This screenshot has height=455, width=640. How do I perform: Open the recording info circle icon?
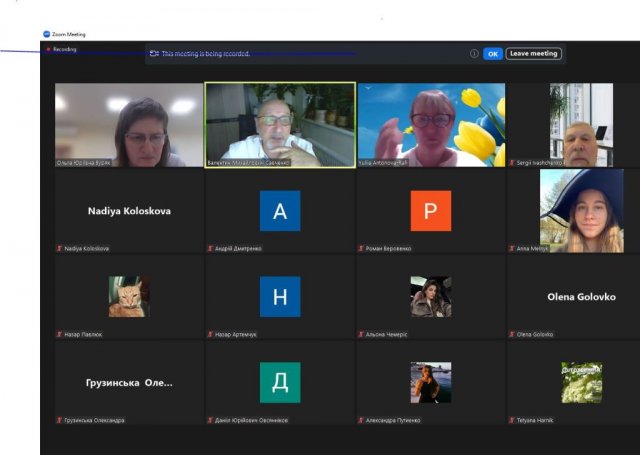(474, 54)
